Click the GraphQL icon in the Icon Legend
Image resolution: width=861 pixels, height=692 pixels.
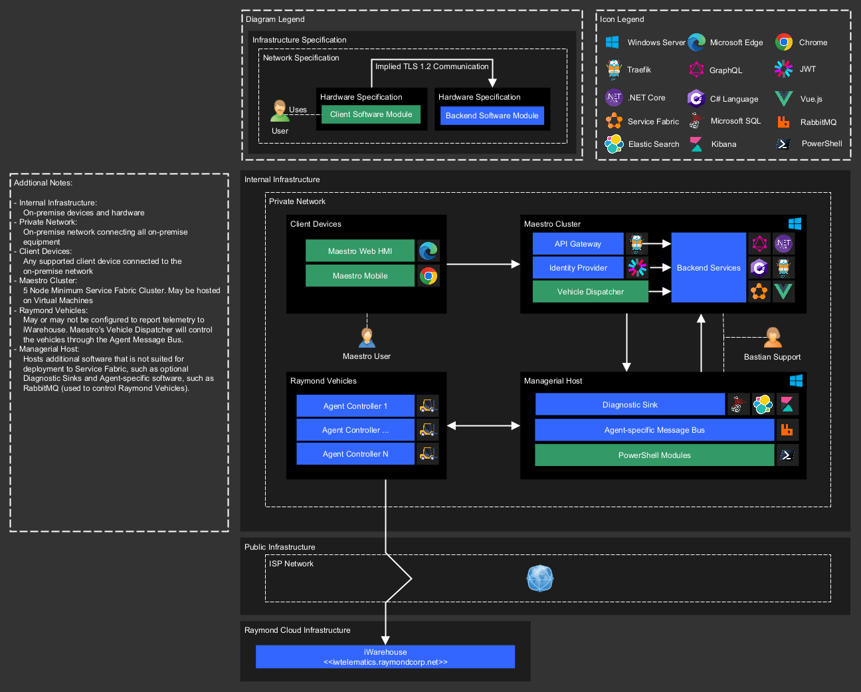[x=696, y=70]
